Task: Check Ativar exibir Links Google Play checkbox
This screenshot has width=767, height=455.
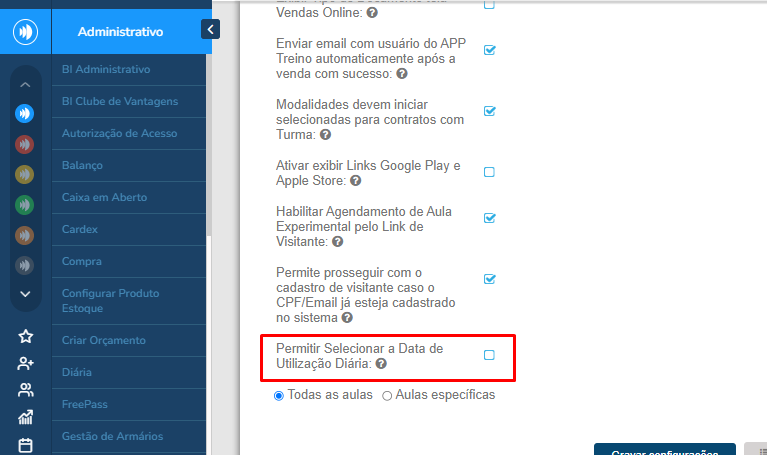Action: click(489, 172)
